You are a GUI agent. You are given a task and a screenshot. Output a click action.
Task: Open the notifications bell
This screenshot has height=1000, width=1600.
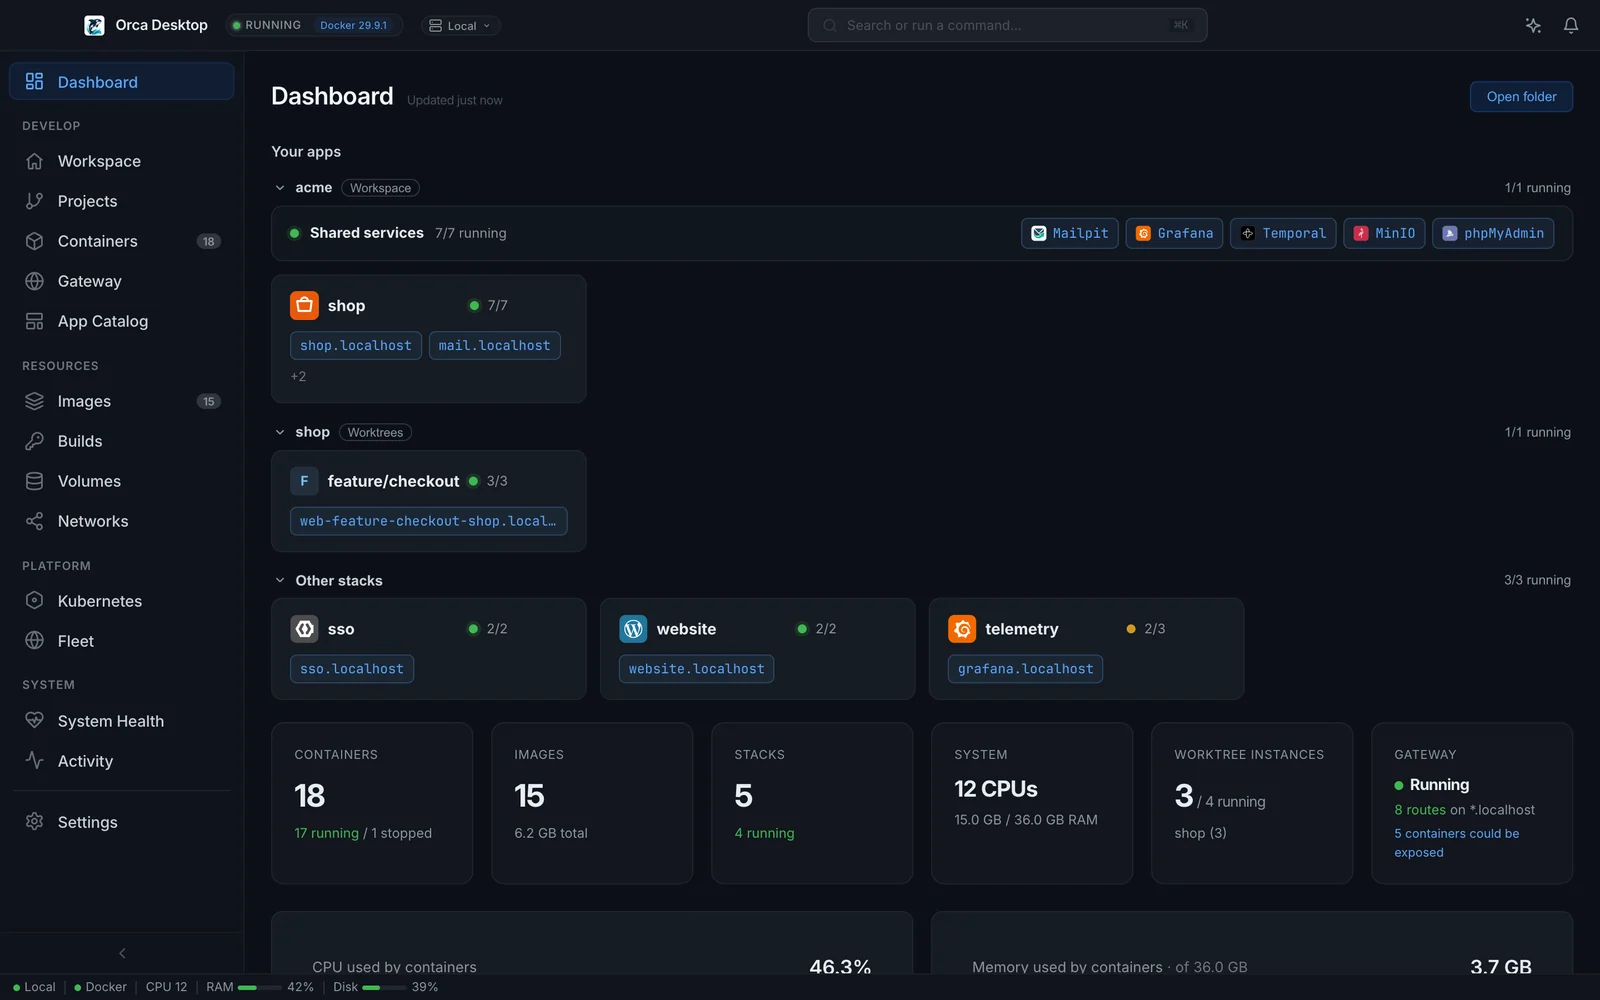click(1571, 25)
